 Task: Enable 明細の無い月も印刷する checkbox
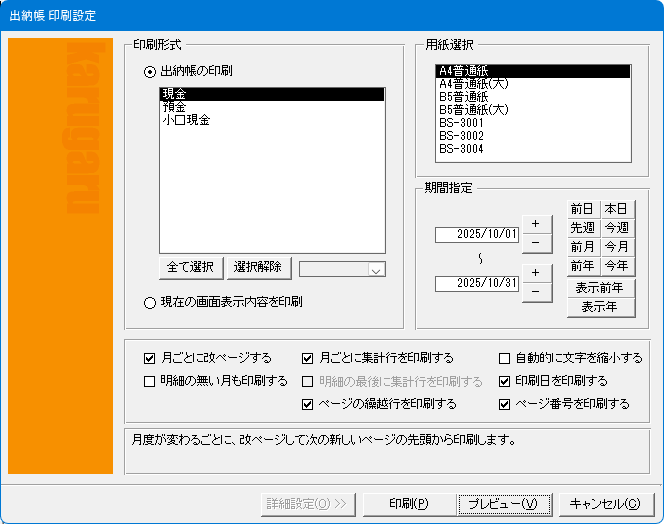point(150,381)
